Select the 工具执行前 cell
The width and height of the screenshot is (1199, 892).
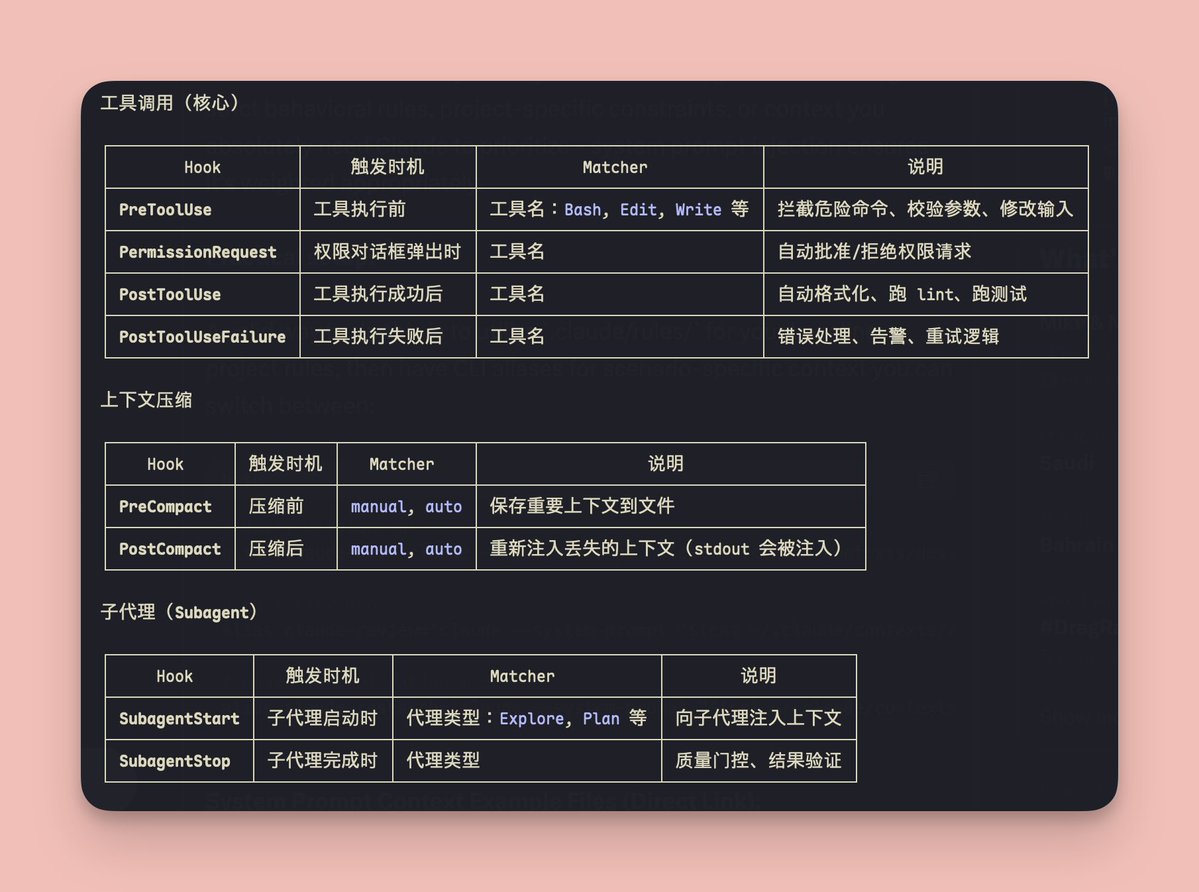point(388,209)
